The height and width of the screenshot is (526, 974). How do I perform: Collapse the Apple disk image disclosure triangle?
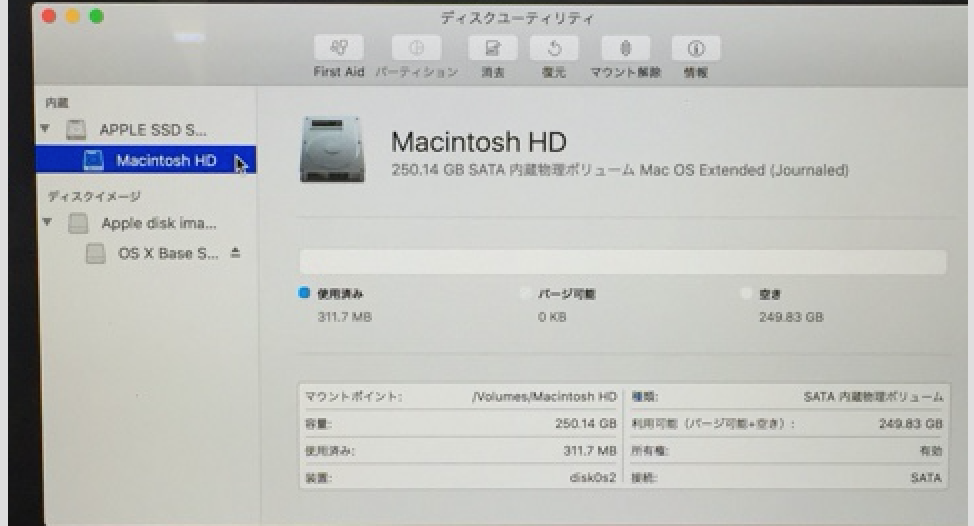pos(47,222)
